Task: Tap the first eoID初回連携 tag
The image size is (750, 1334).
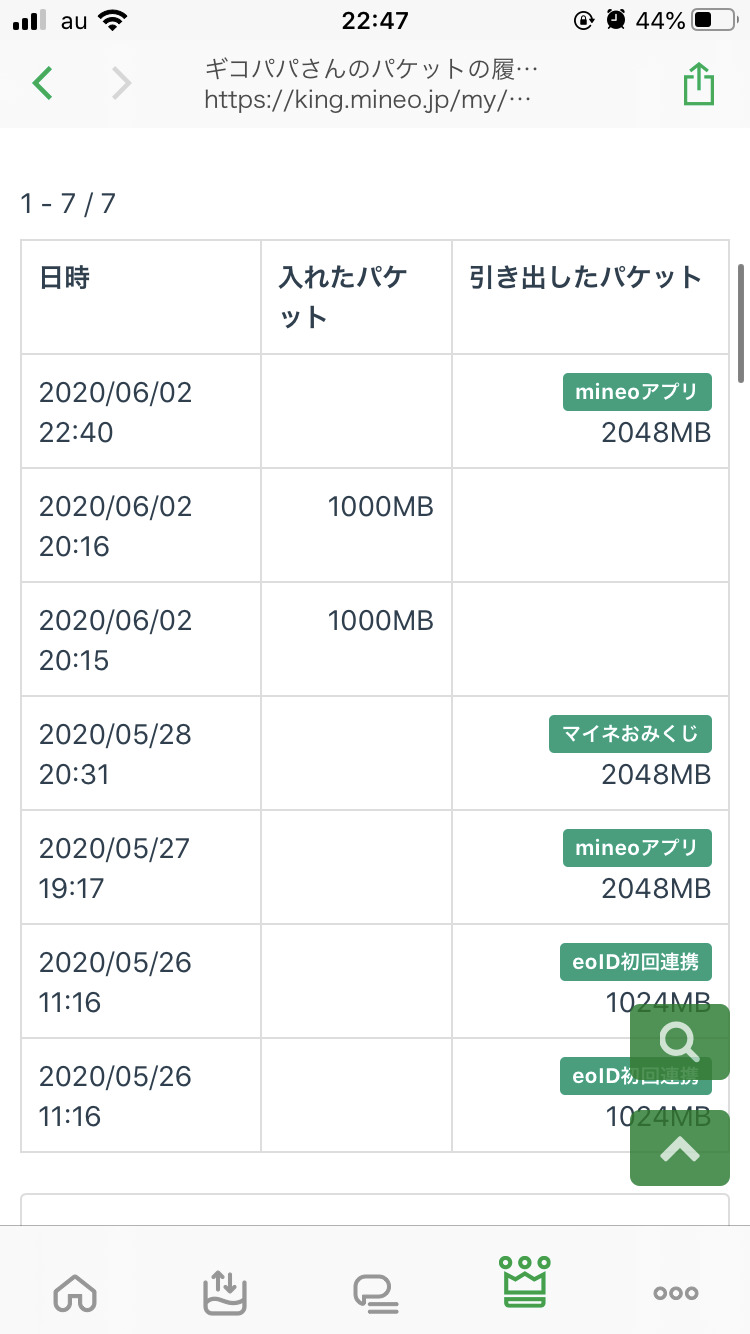Action: [x=635, y=962]
